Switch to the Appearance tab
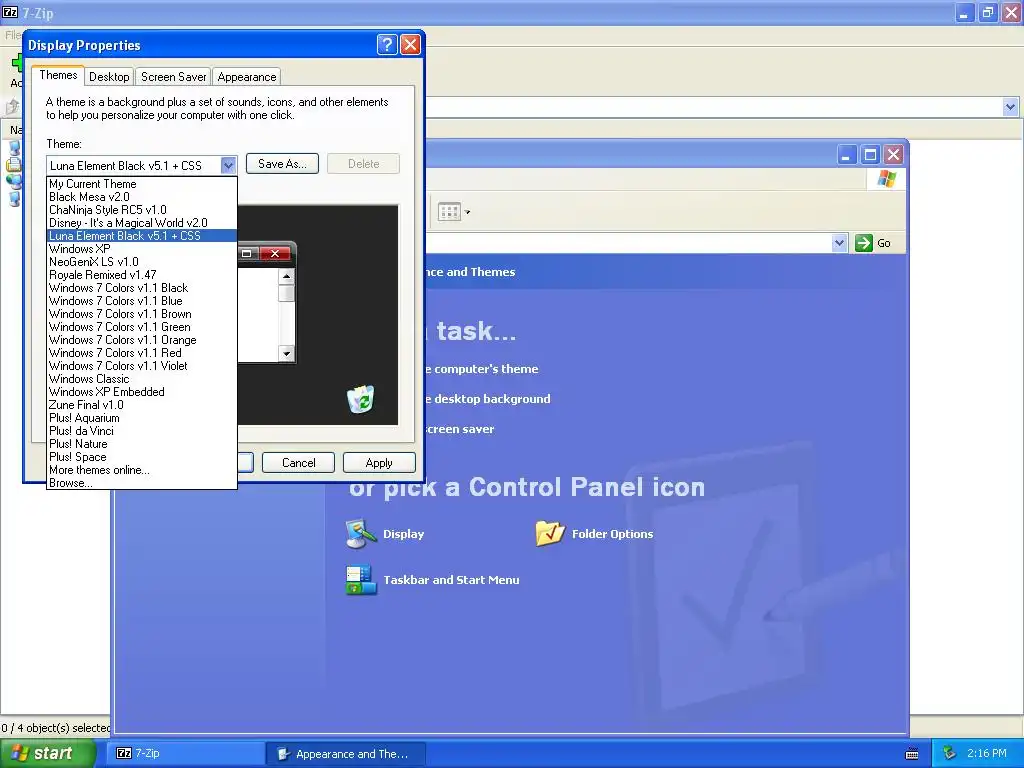Screen dimensions: 1024x768 coord(247,76)
